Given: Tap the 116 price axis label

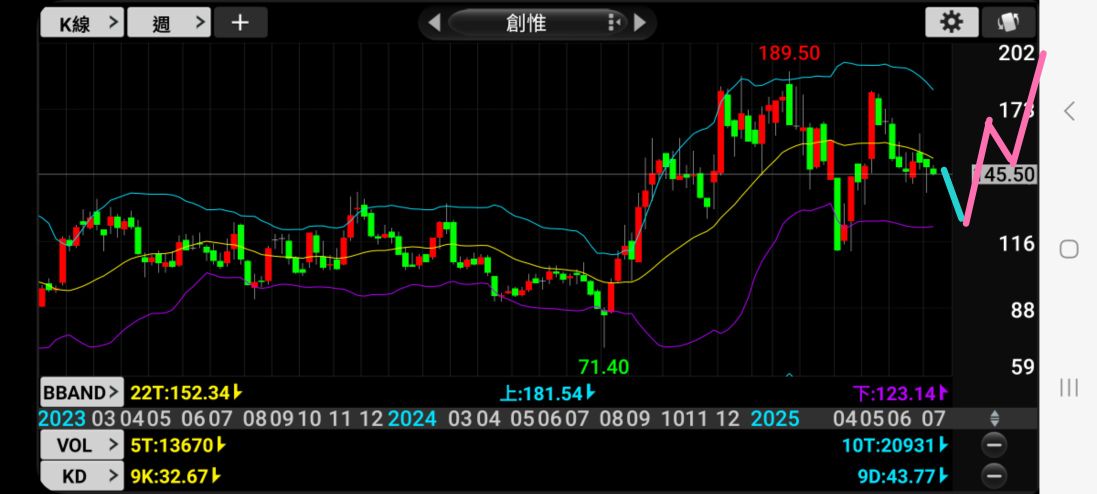Looking at the screenshot, I should pos(1017,244).
